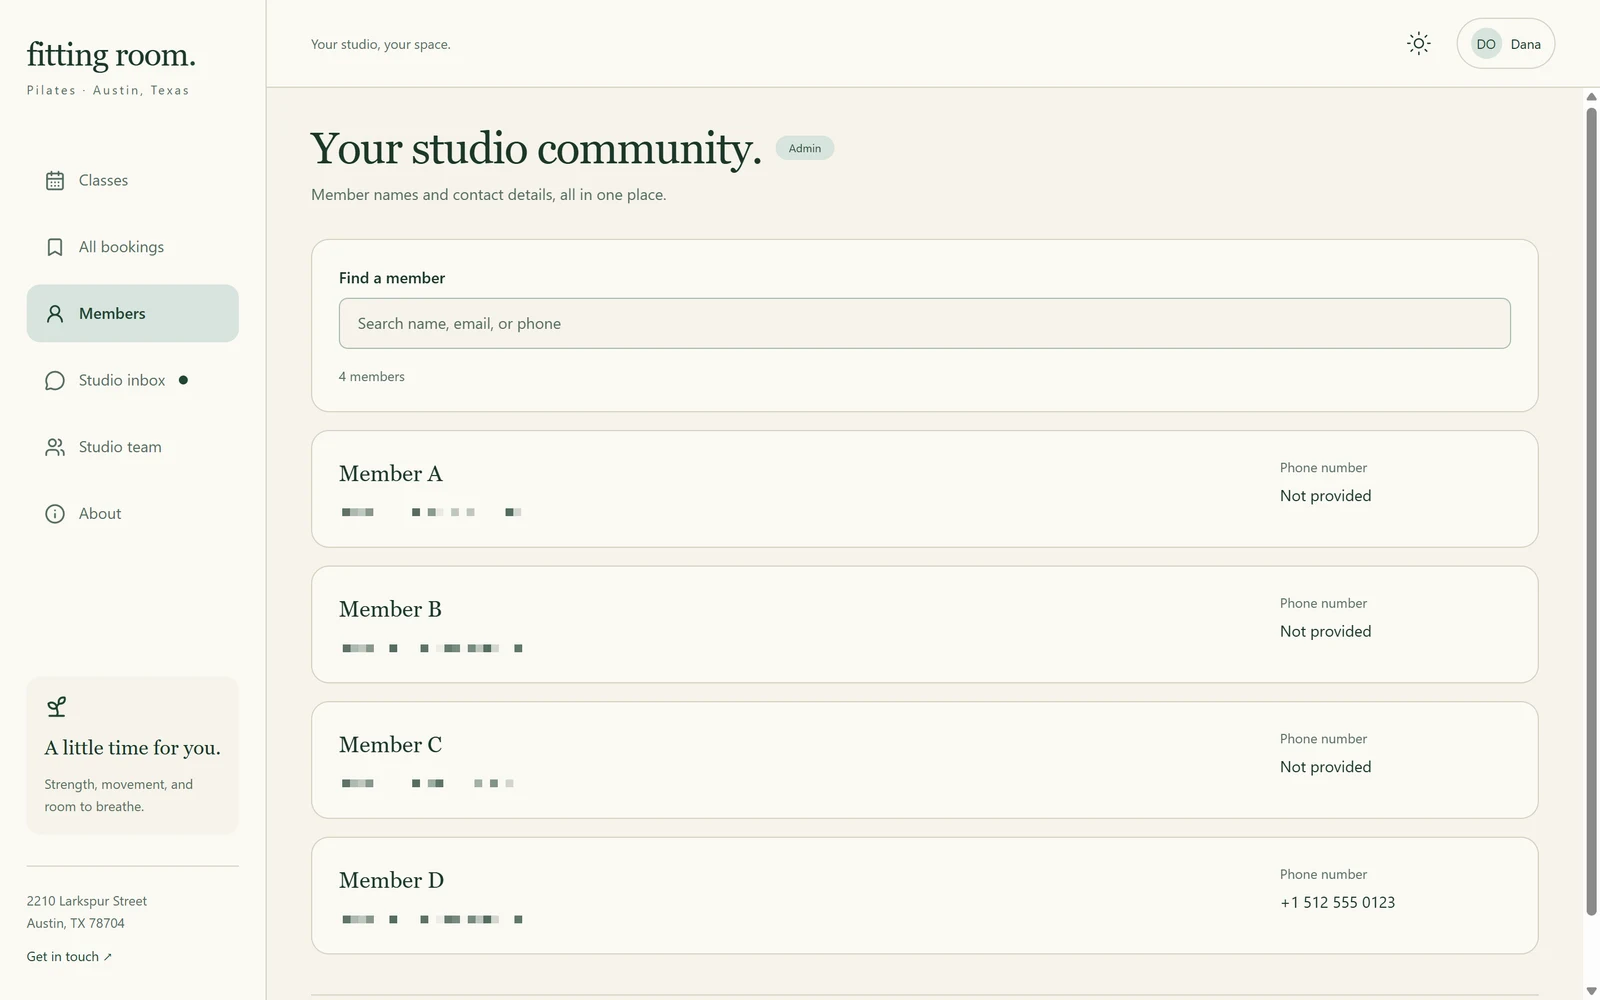Click the scroll up arrow

tap(1591, 97)
